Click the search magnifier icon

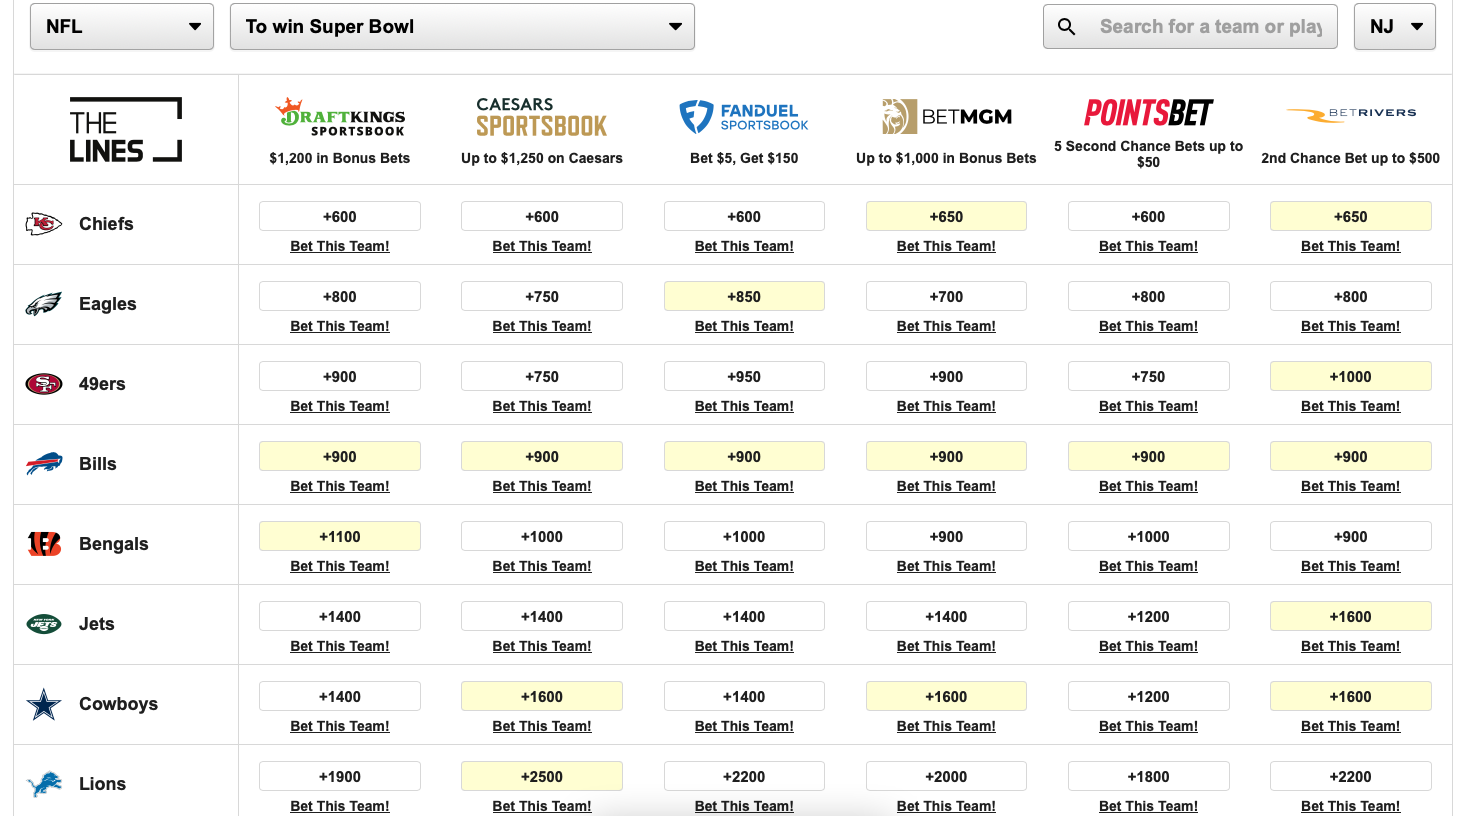click(1067, 27)
